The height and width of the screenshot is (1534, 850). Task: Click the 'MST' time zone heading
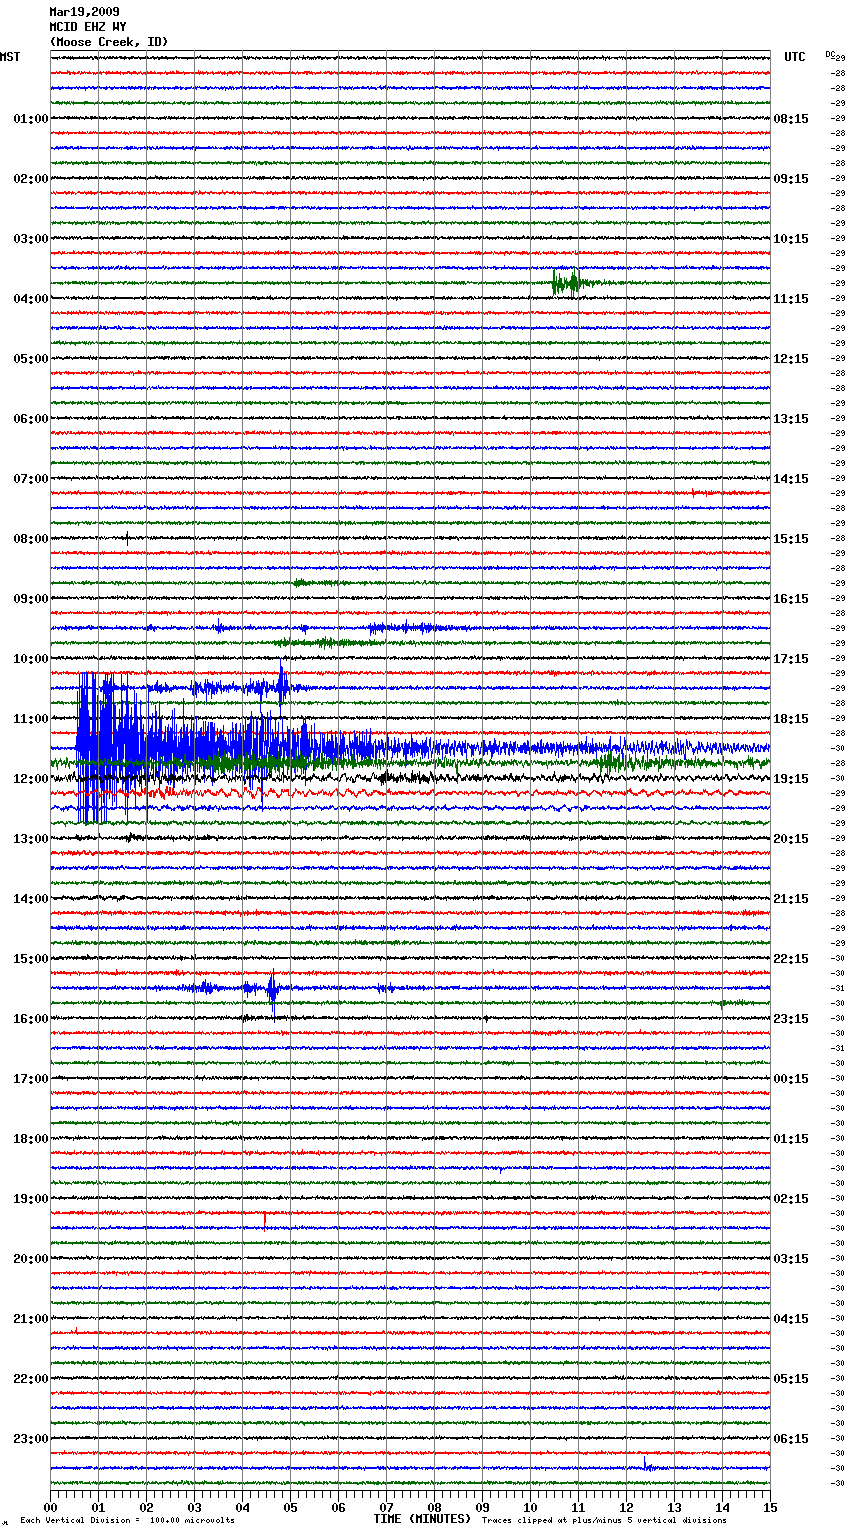point(10,57)
